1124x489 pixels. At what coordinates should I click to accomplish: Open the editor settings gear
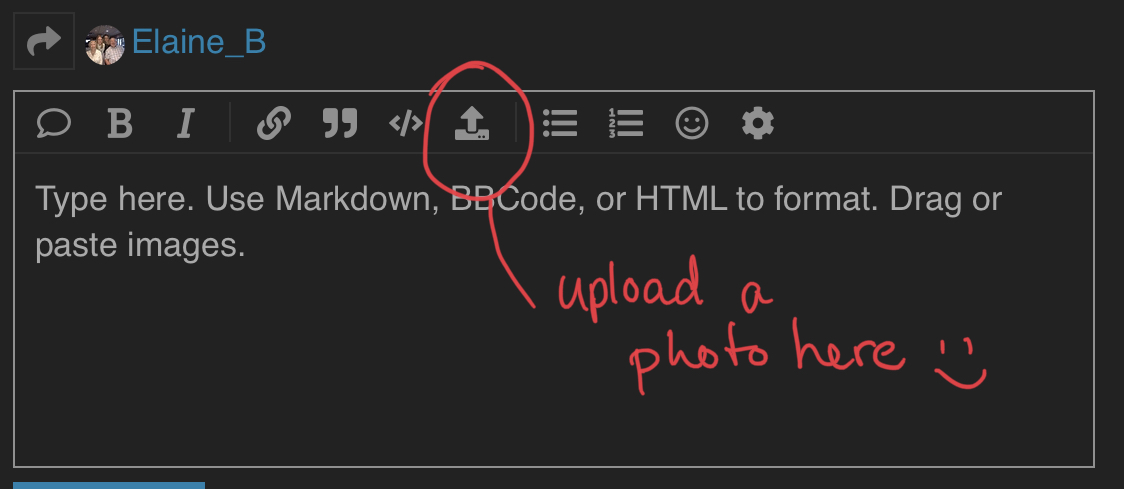pyautogui.click(x=758, y=123)
